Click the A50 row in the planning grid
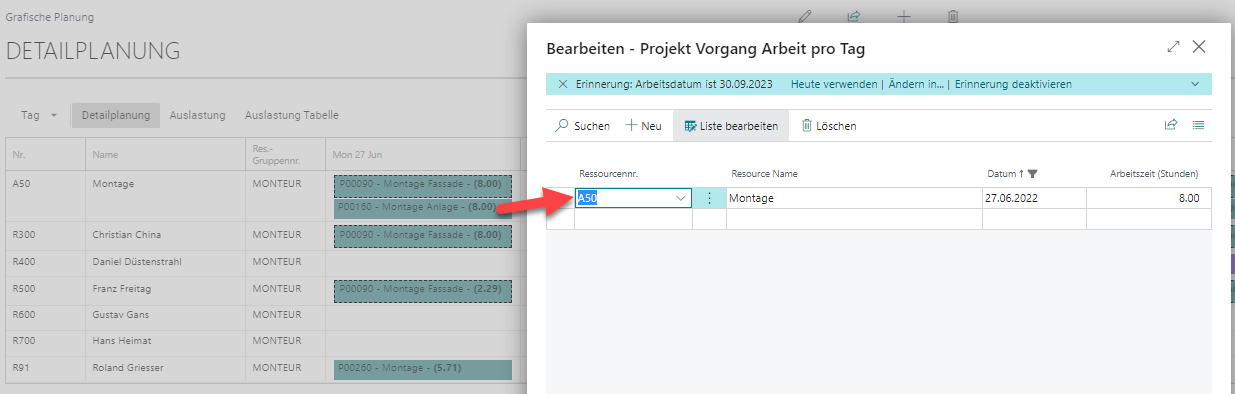The image size is (1235, 394). point(263,196)
